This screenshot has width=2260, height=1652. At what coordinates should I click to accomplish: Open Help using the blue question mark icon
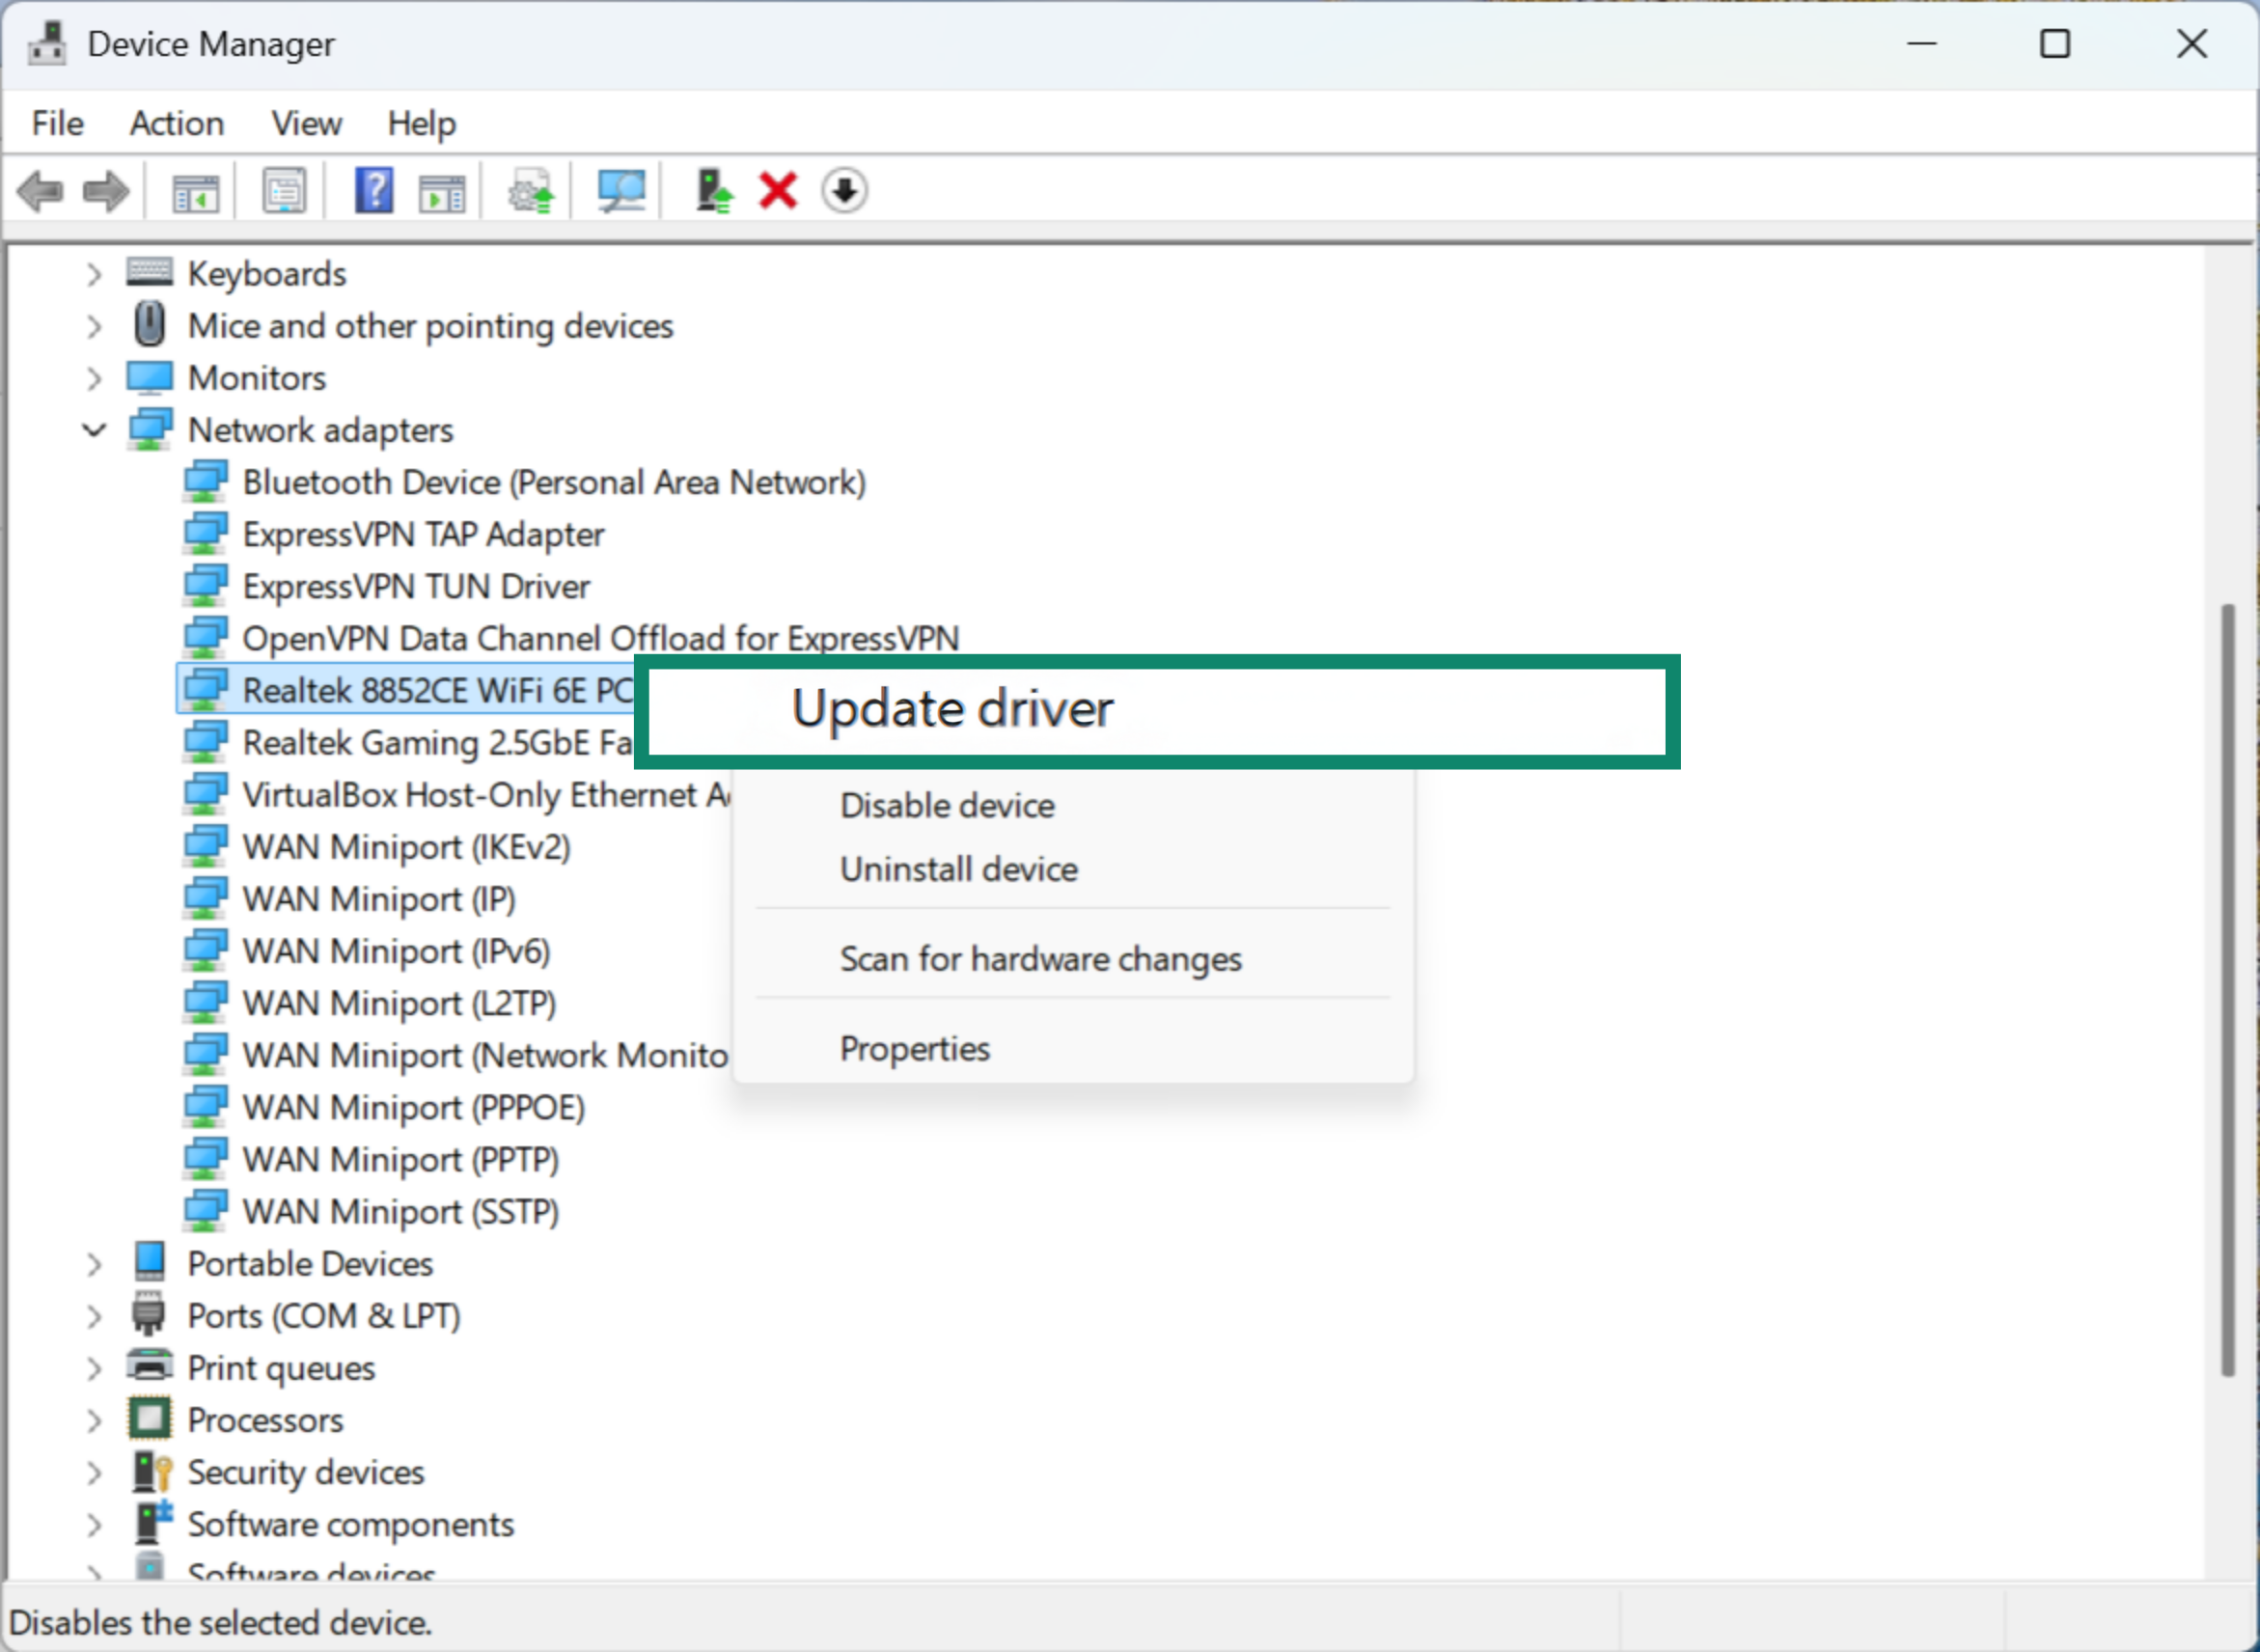coord(372,190)
